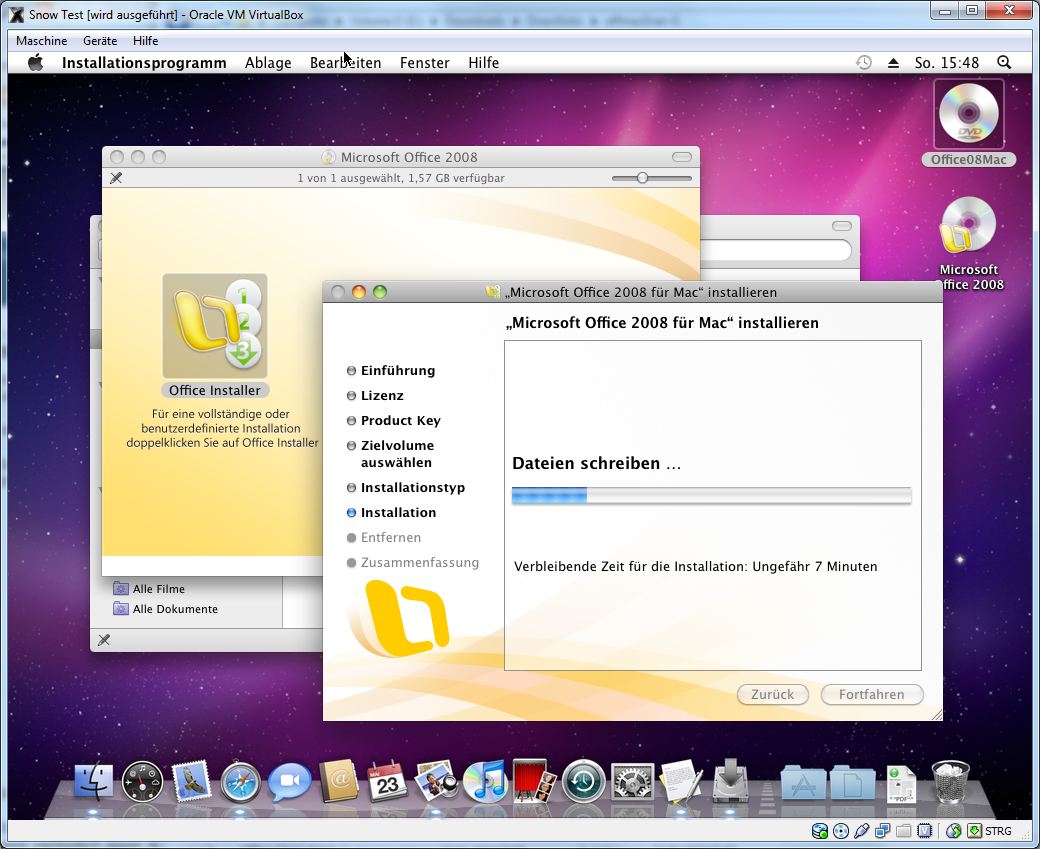
Task: Open iCal calendar icon in dock
Action: click(x=387, y=781)
